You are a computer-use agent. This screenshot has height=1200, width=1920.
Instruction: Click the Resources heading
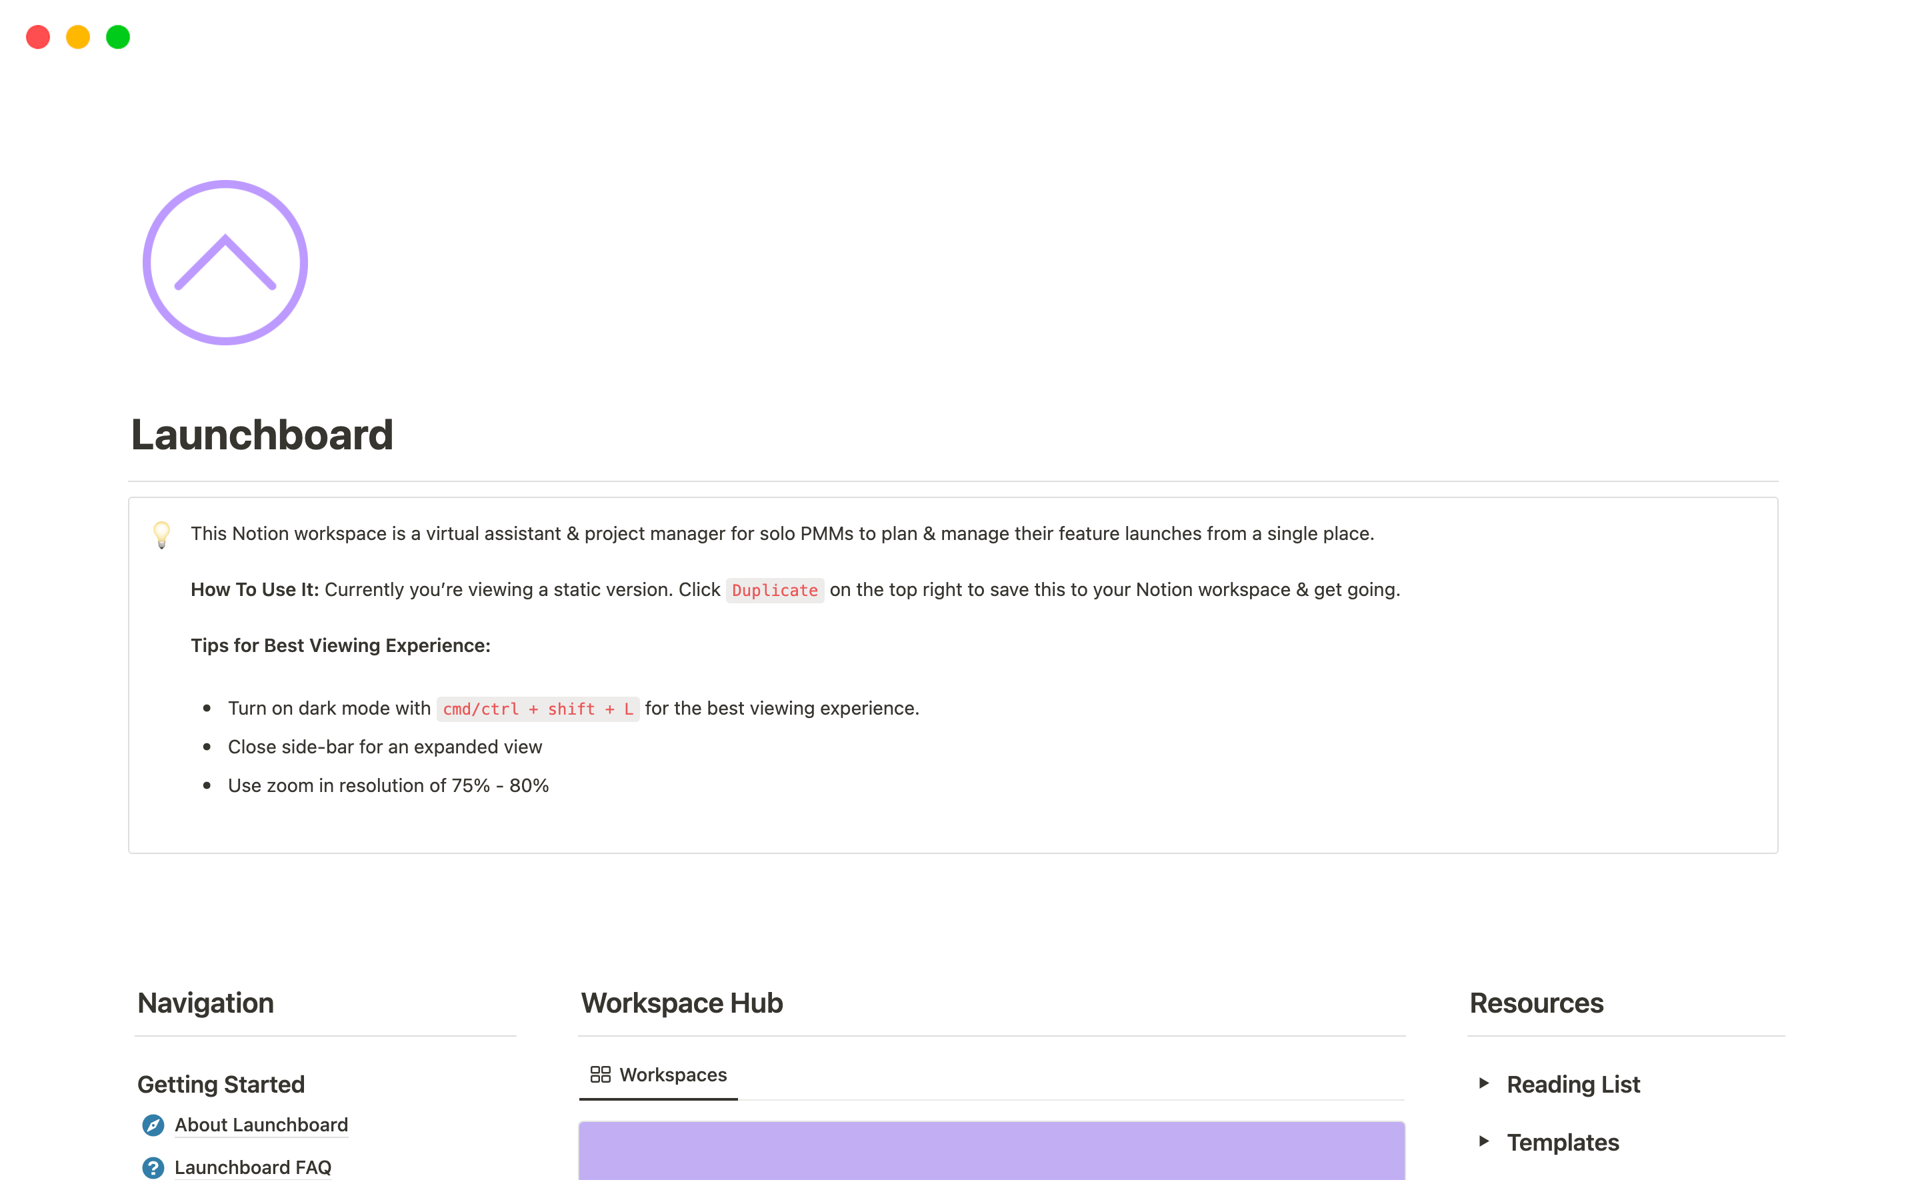coord(1536,1003)
